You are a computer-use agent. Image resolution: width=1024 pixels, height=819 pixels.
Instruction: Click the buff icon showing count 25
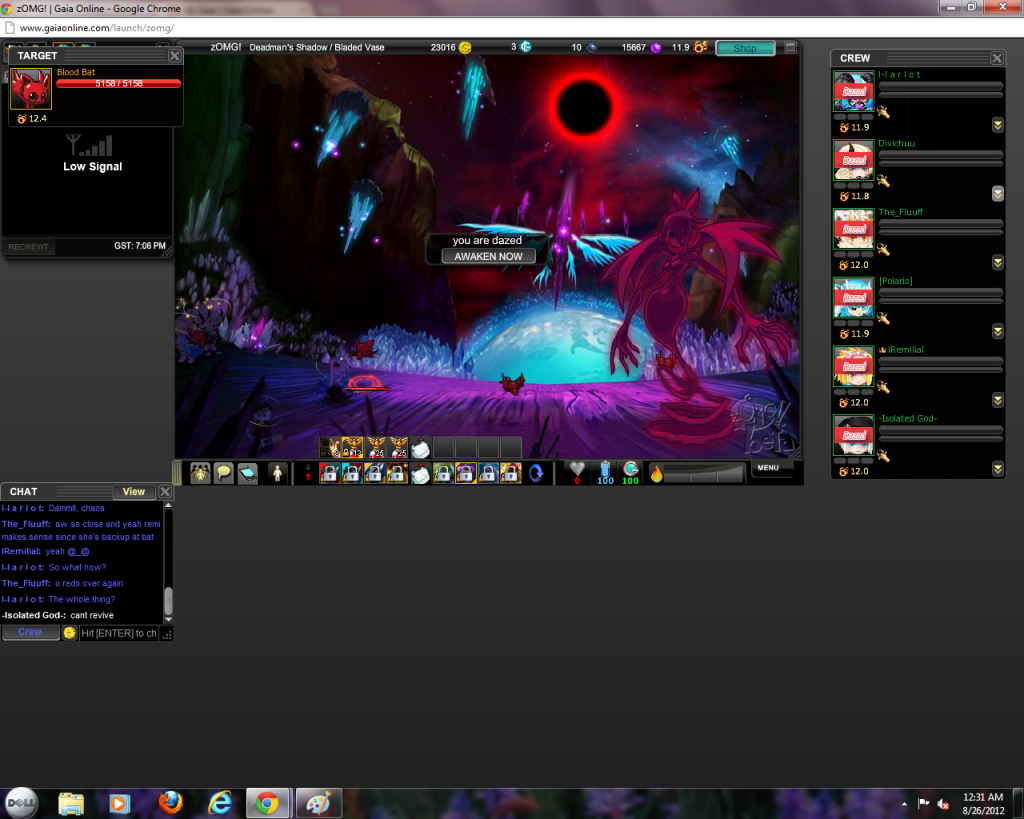398,447
